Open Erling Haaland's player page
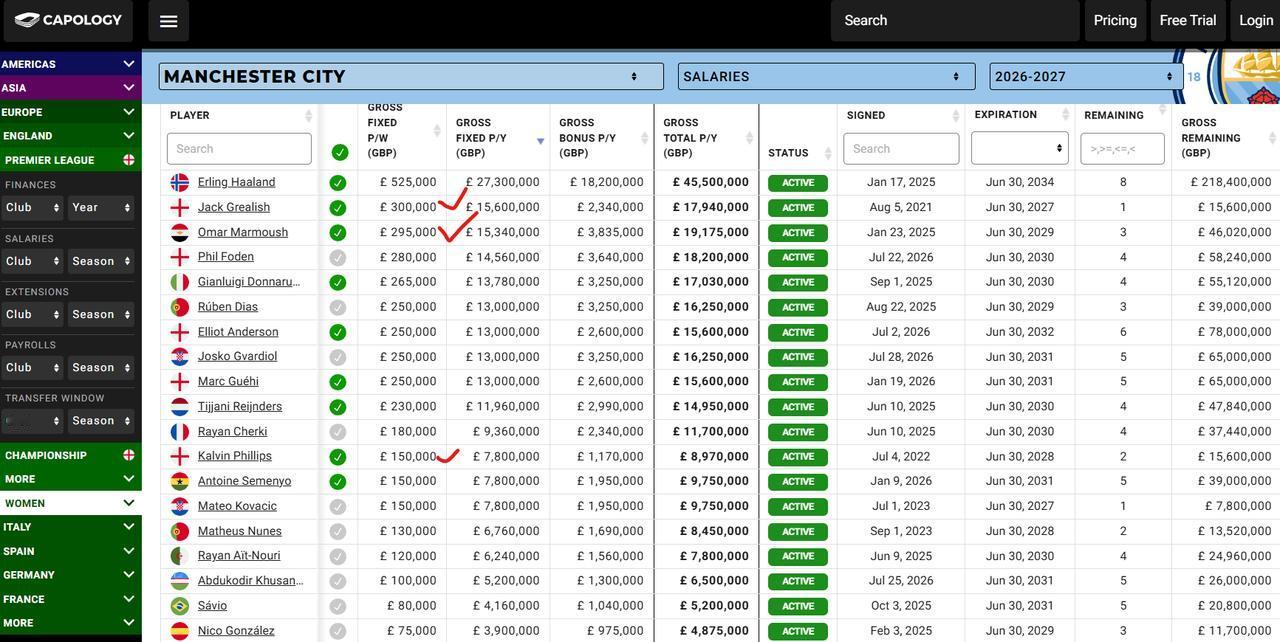1280x642 pixels. 236,182
